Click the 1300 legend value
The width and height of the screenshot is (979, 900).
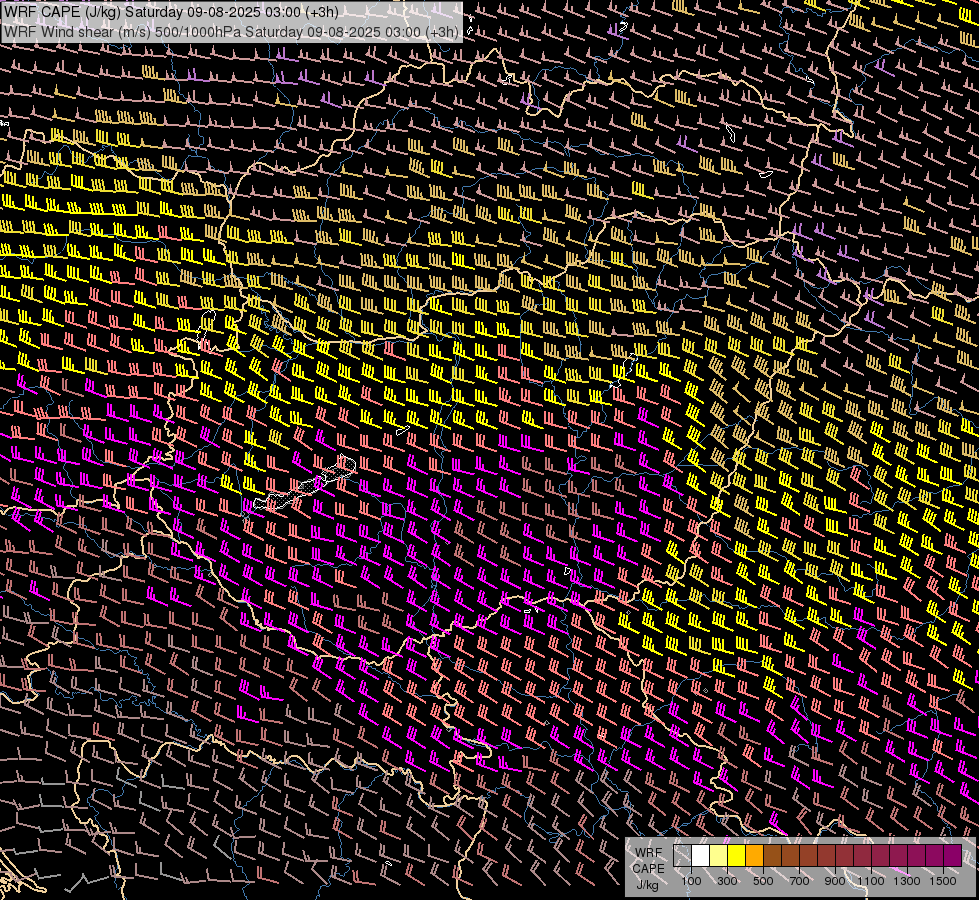pyautogui.click(x=907, y=881)
